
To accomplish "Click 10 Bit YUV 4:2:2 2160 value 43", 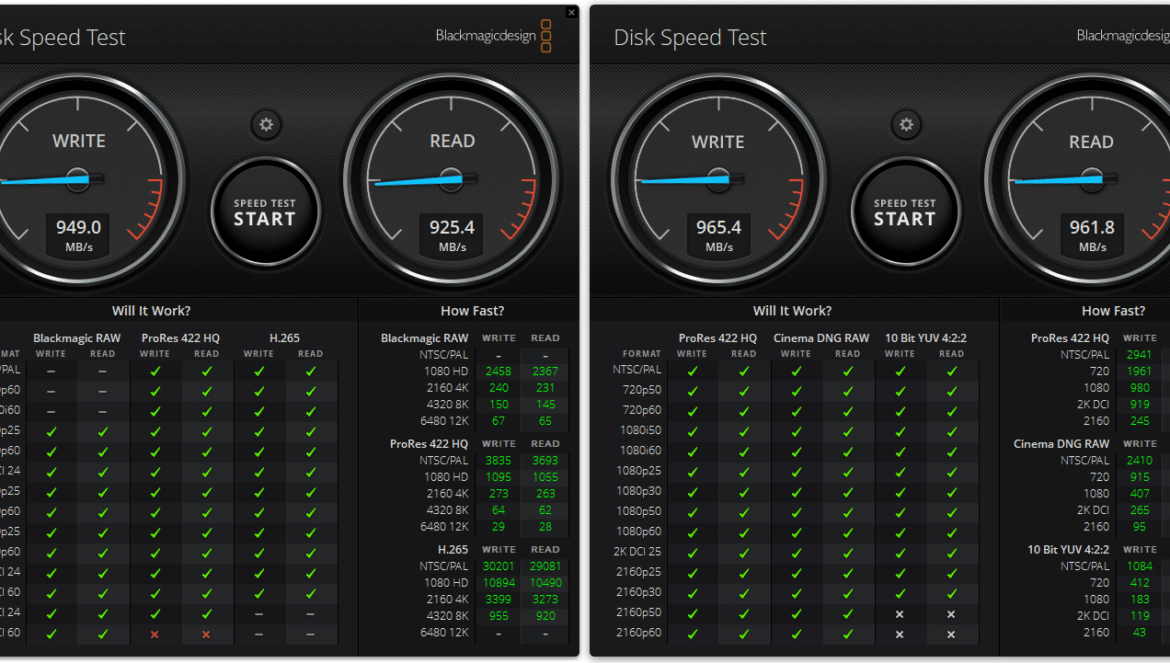I will coord(1139,632).
